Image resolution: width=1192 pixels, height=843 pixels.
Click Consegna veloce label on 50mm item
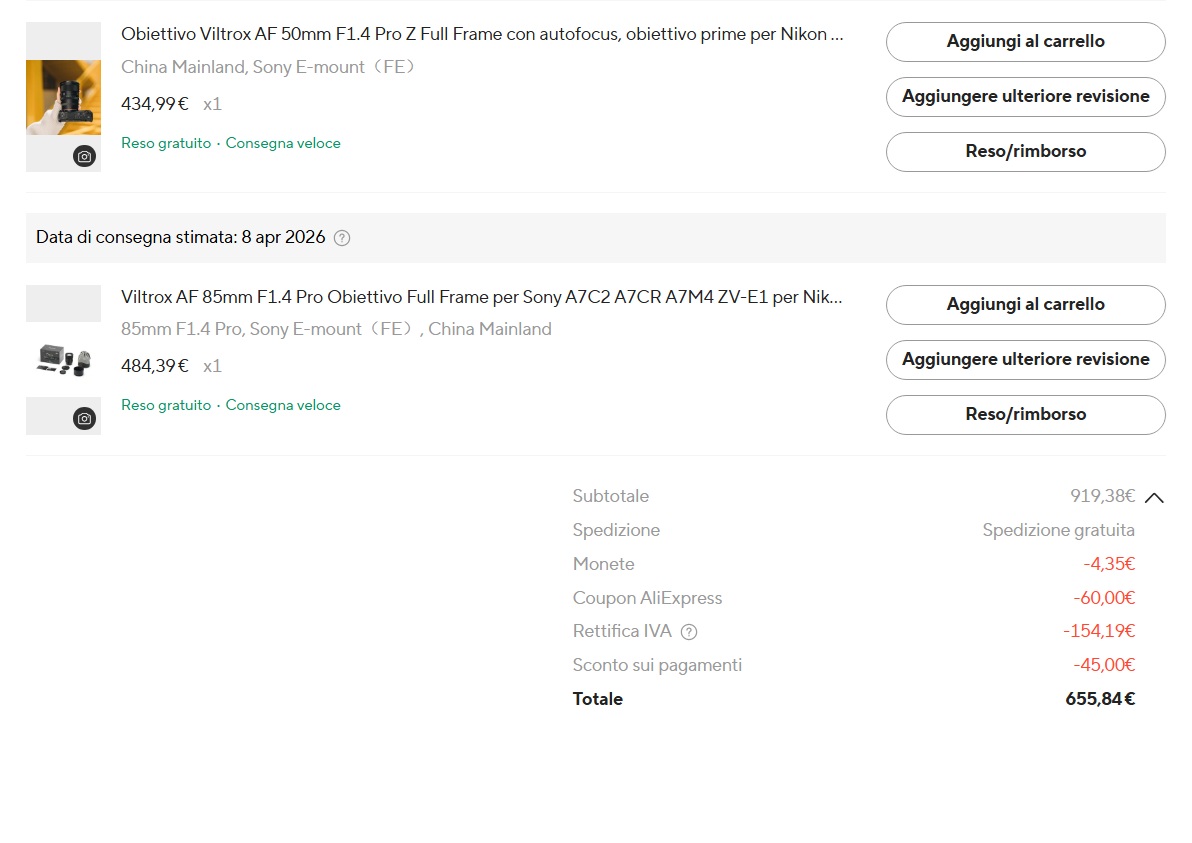283,143
